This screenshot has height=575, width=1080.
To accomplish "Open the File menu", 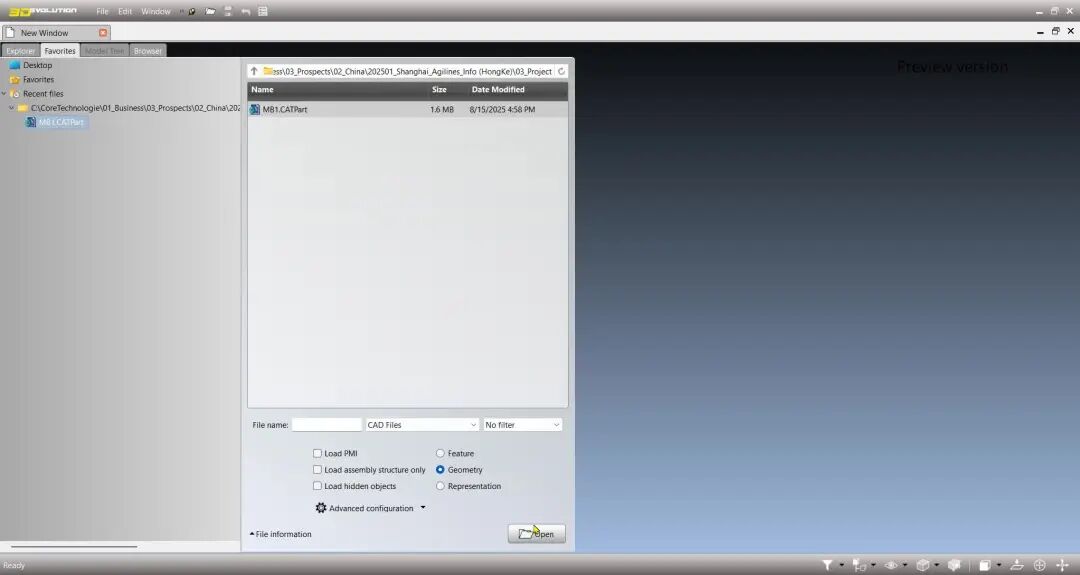I will 102,11.
